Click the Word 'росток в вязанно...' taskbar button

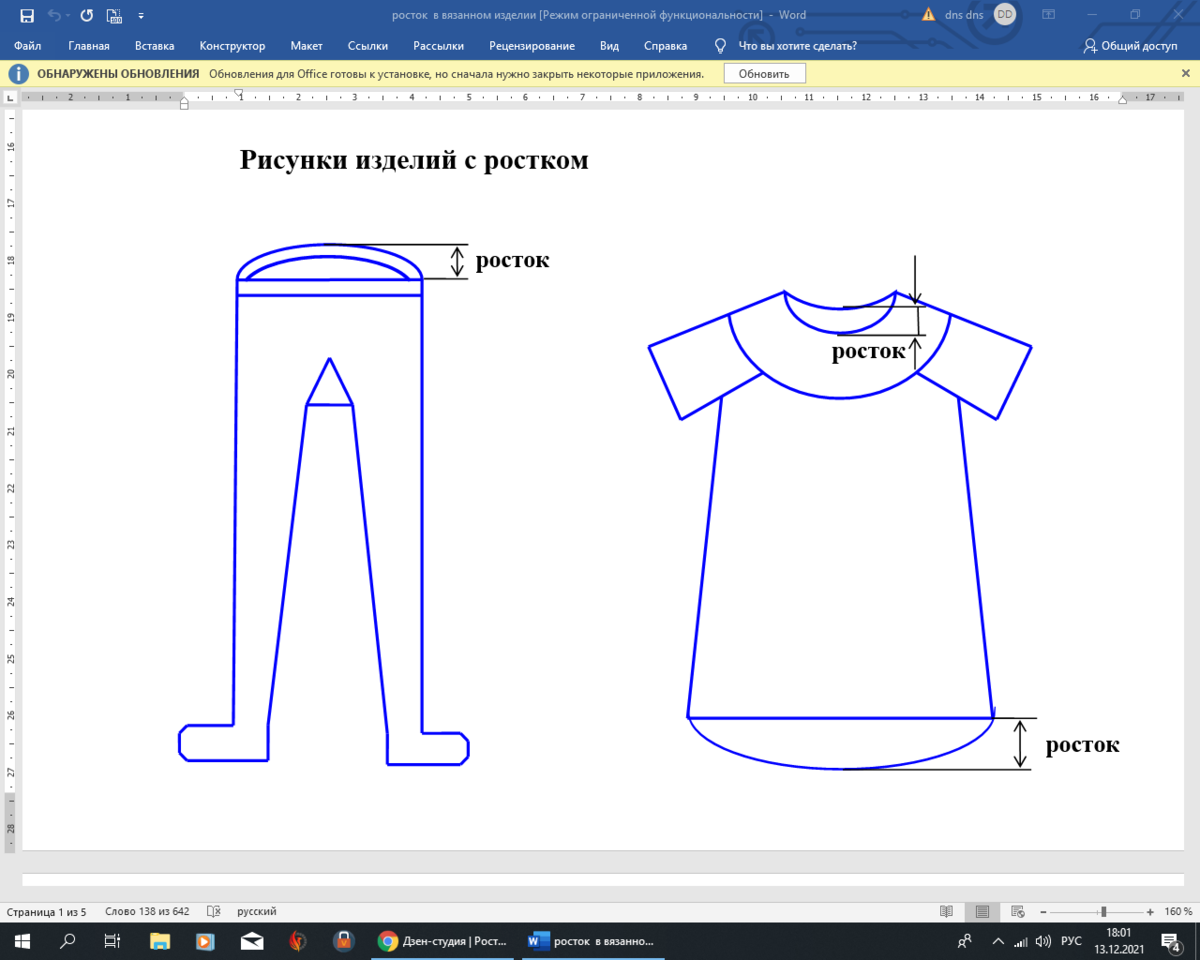(x=591, y=941)
